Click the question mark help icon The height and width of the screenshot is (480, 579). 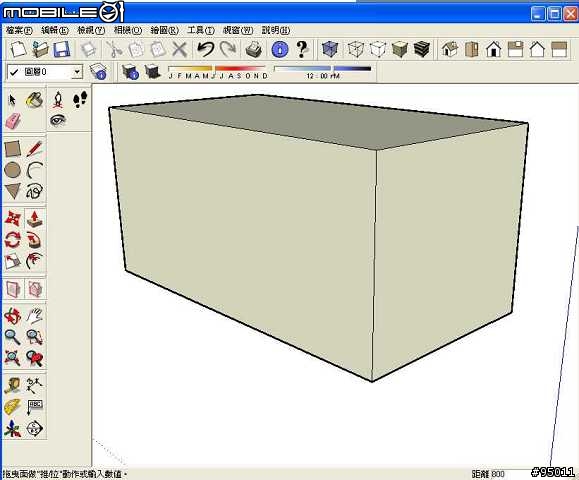pyautogui.click(x=302, y=49)
